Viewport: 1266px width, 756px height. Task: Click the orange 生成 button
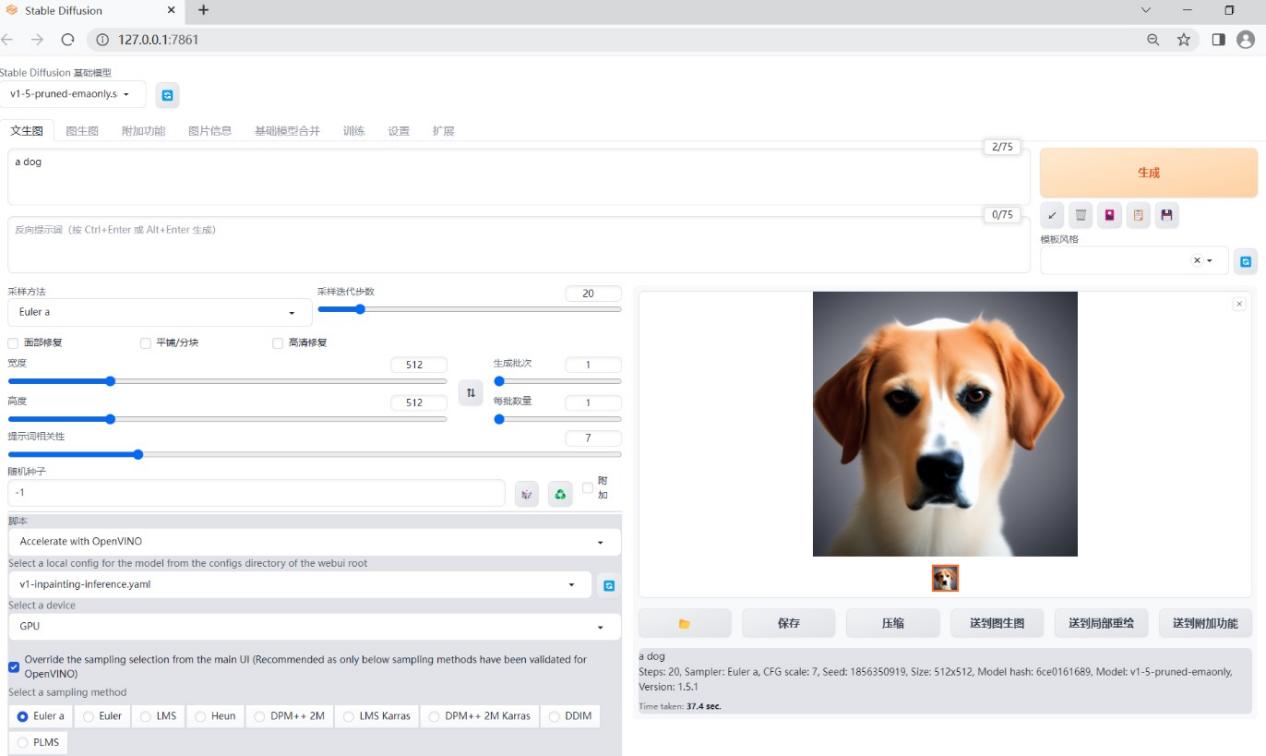(x=1148, y=173)
